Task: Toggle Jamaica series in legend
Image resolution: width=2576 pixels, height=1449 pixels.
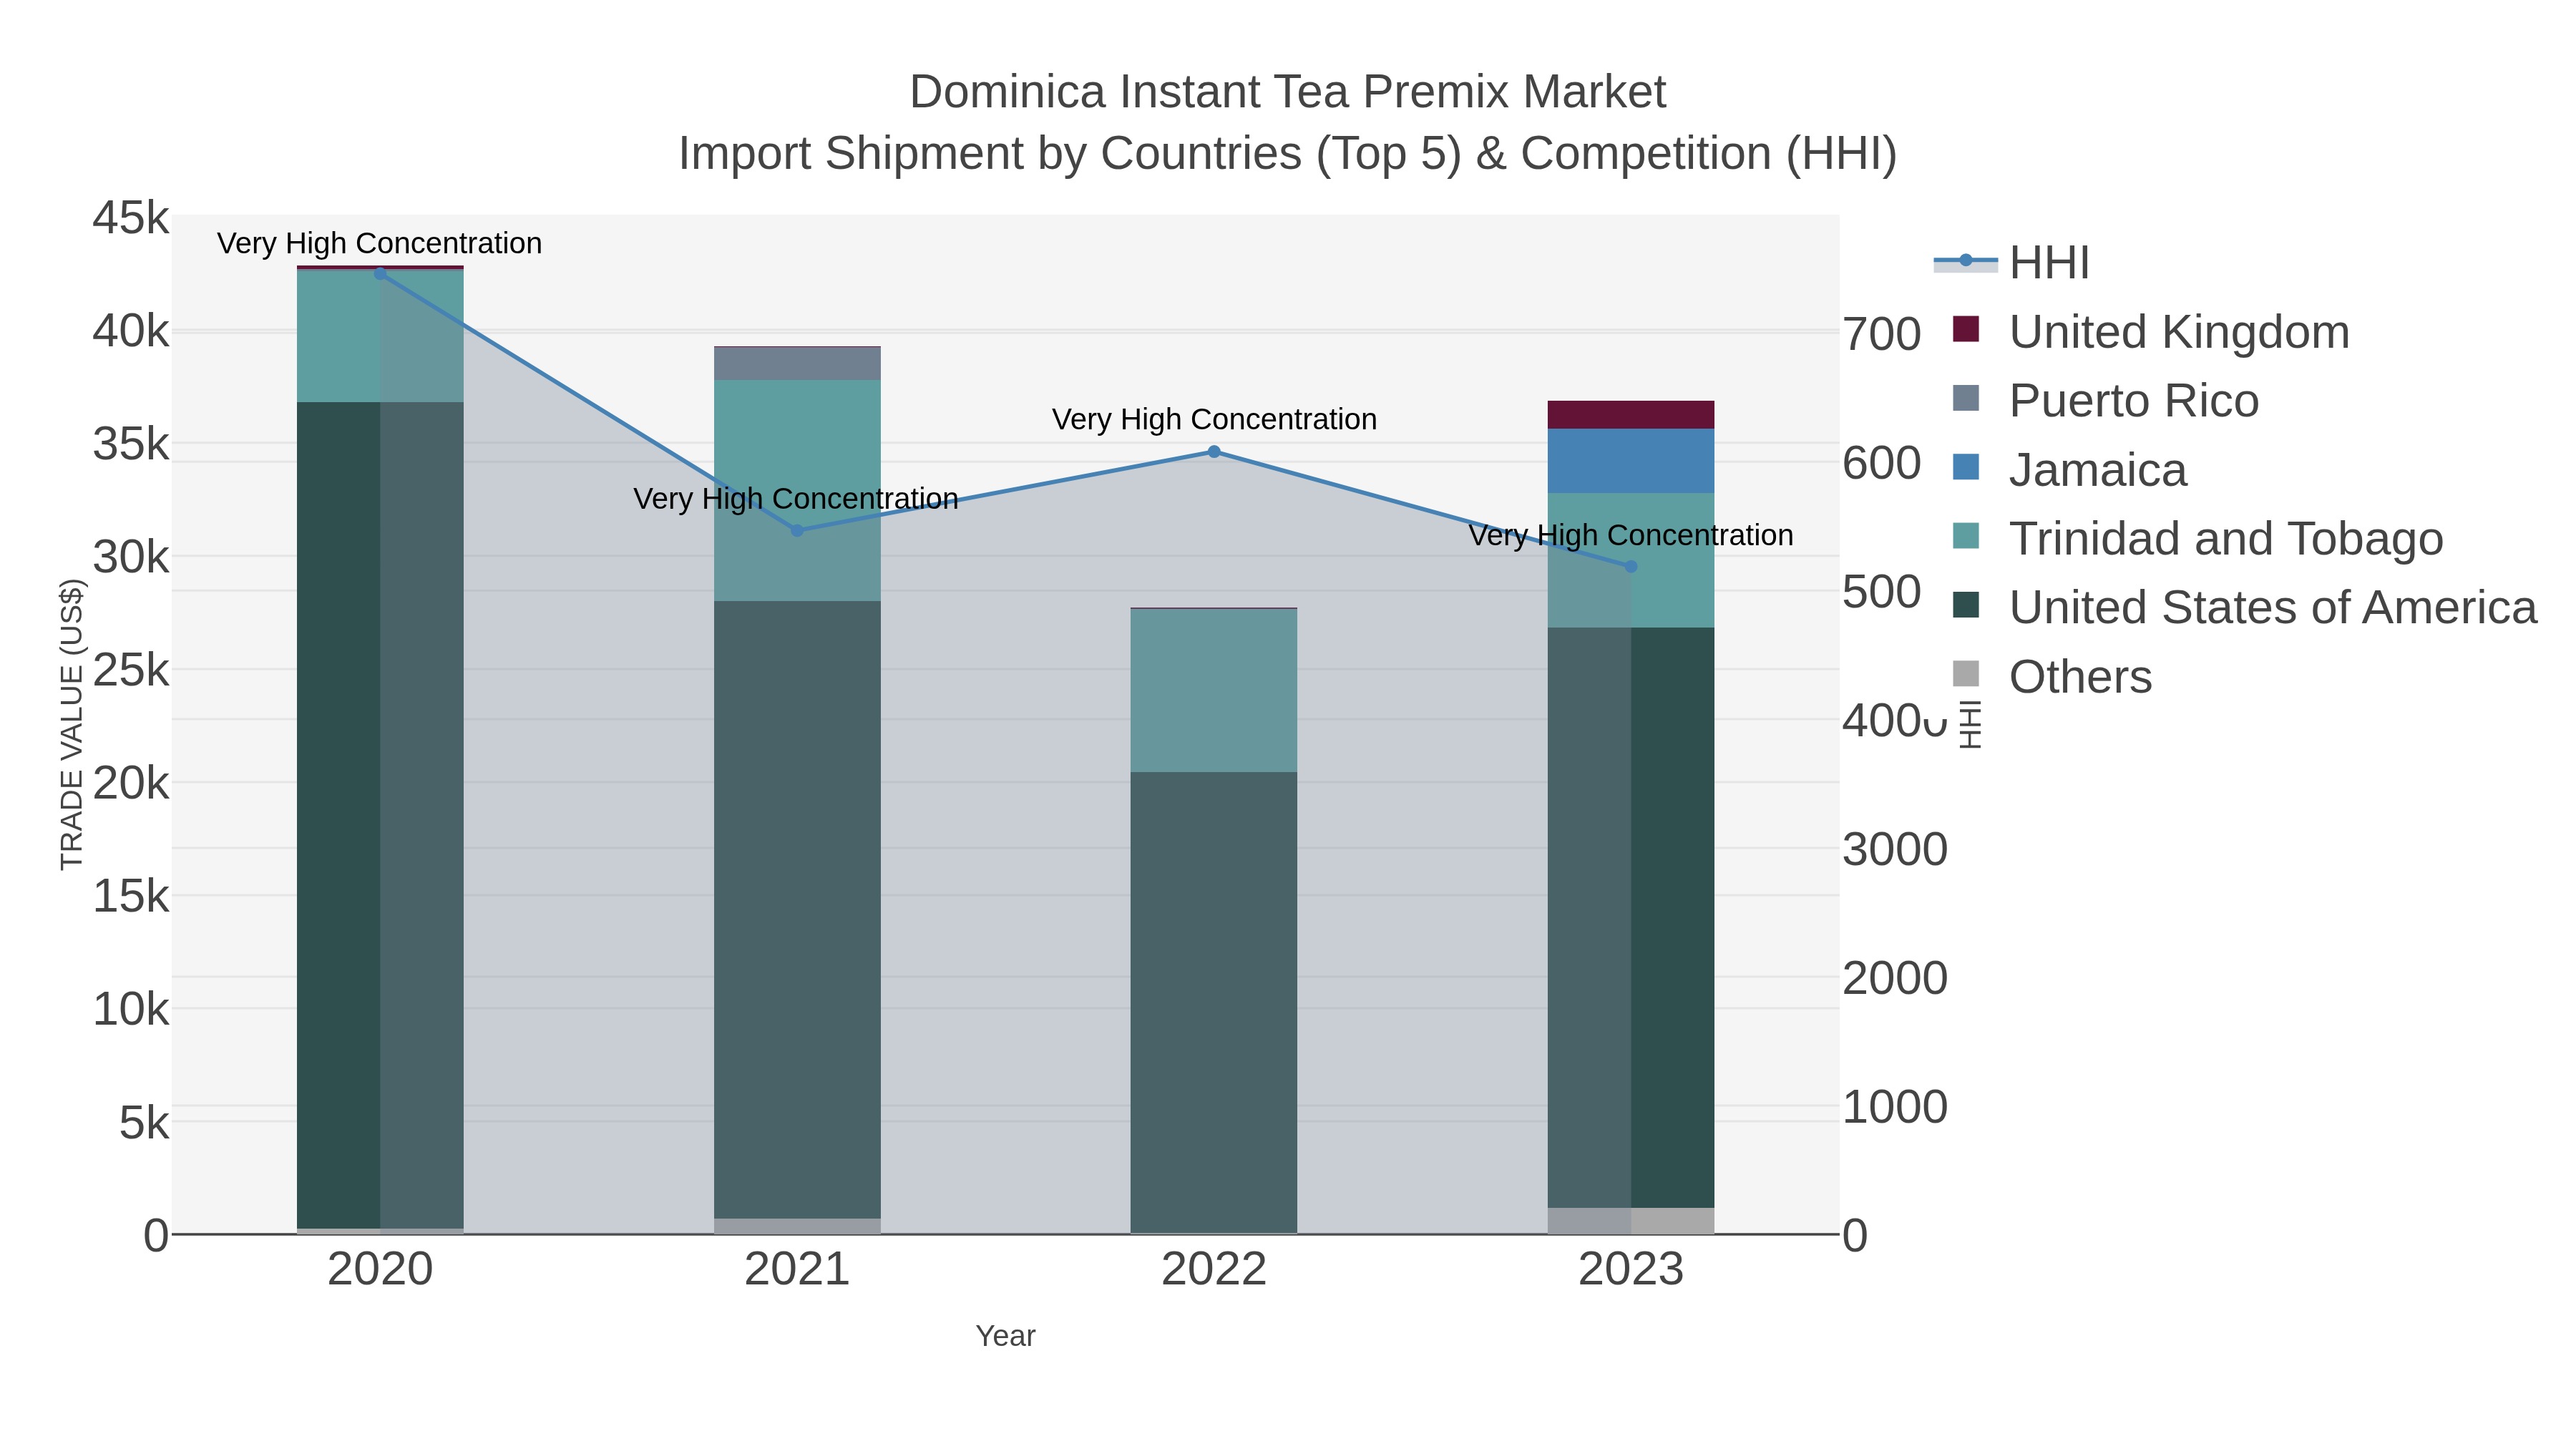Action: pos(2069,469)
